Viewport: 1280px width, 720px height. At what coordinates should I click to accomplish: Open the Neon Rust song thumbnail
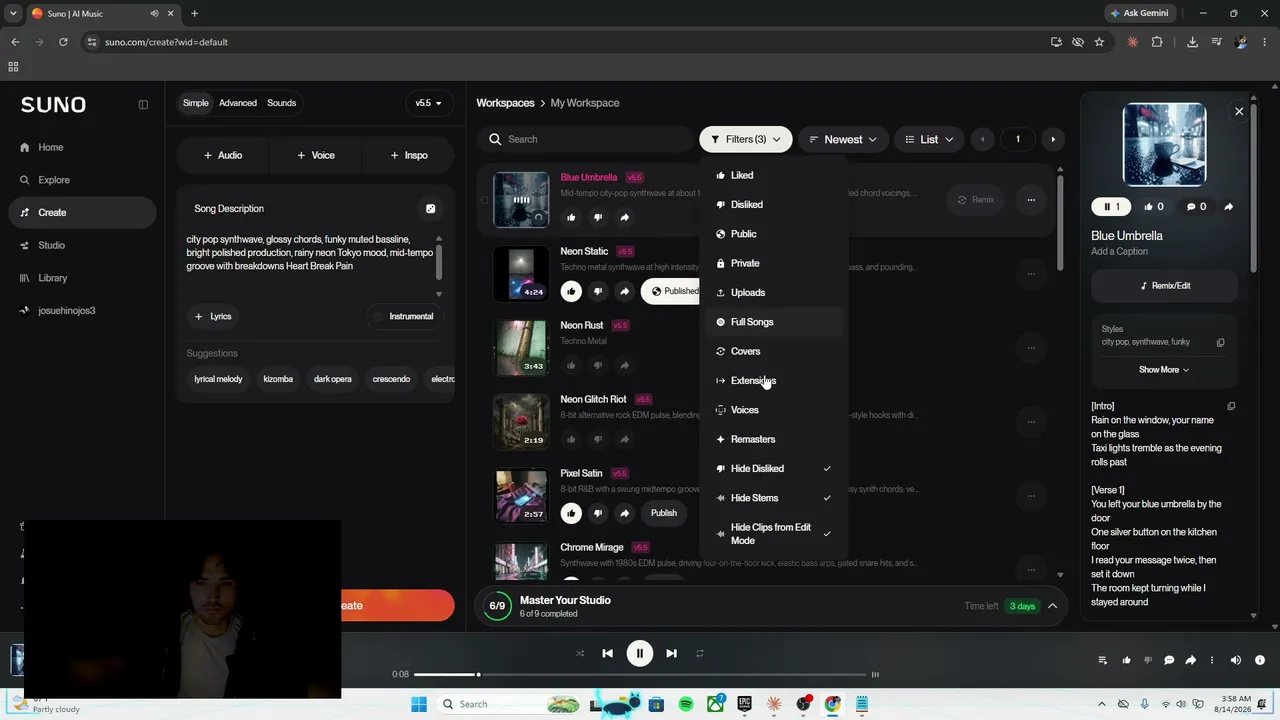tap(521, 347)
